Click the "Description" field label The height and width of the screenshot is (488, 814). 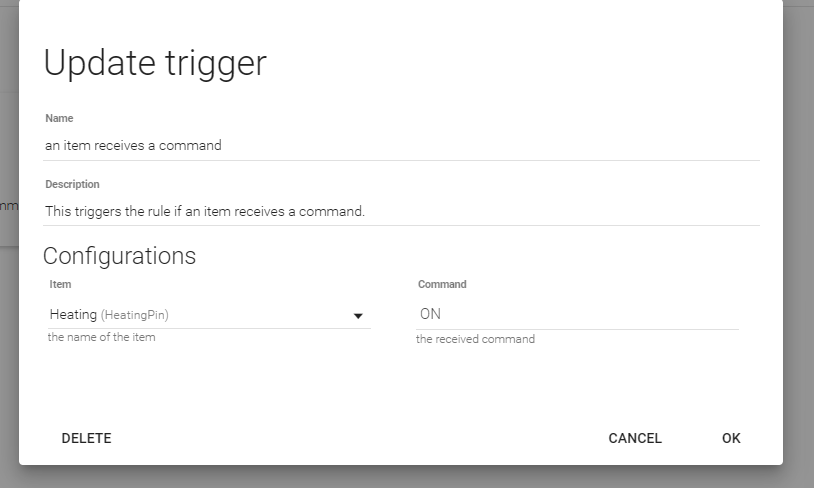[72, 184]
